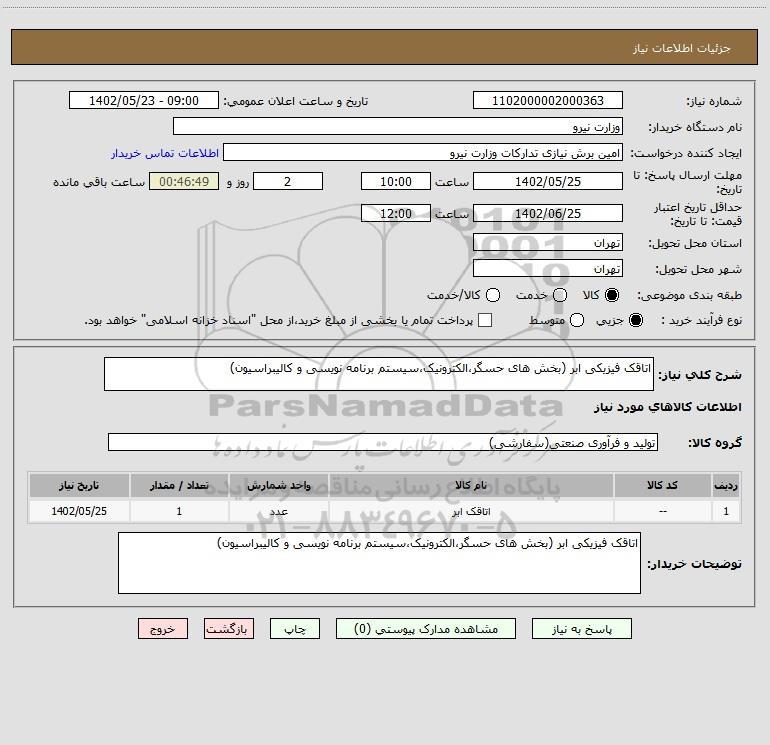The height and width of the screenshot is (745, 770).
Task: Click the کد کالا column header
Action: [662, 485]
